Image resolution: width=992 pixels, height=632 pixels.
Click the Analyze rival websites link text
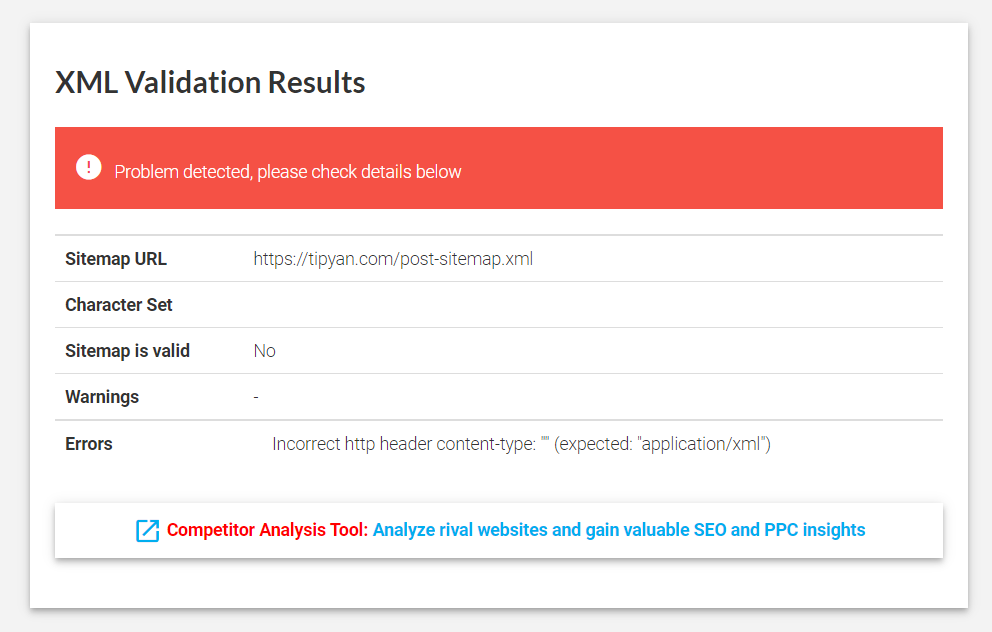[x=531, y=530]
